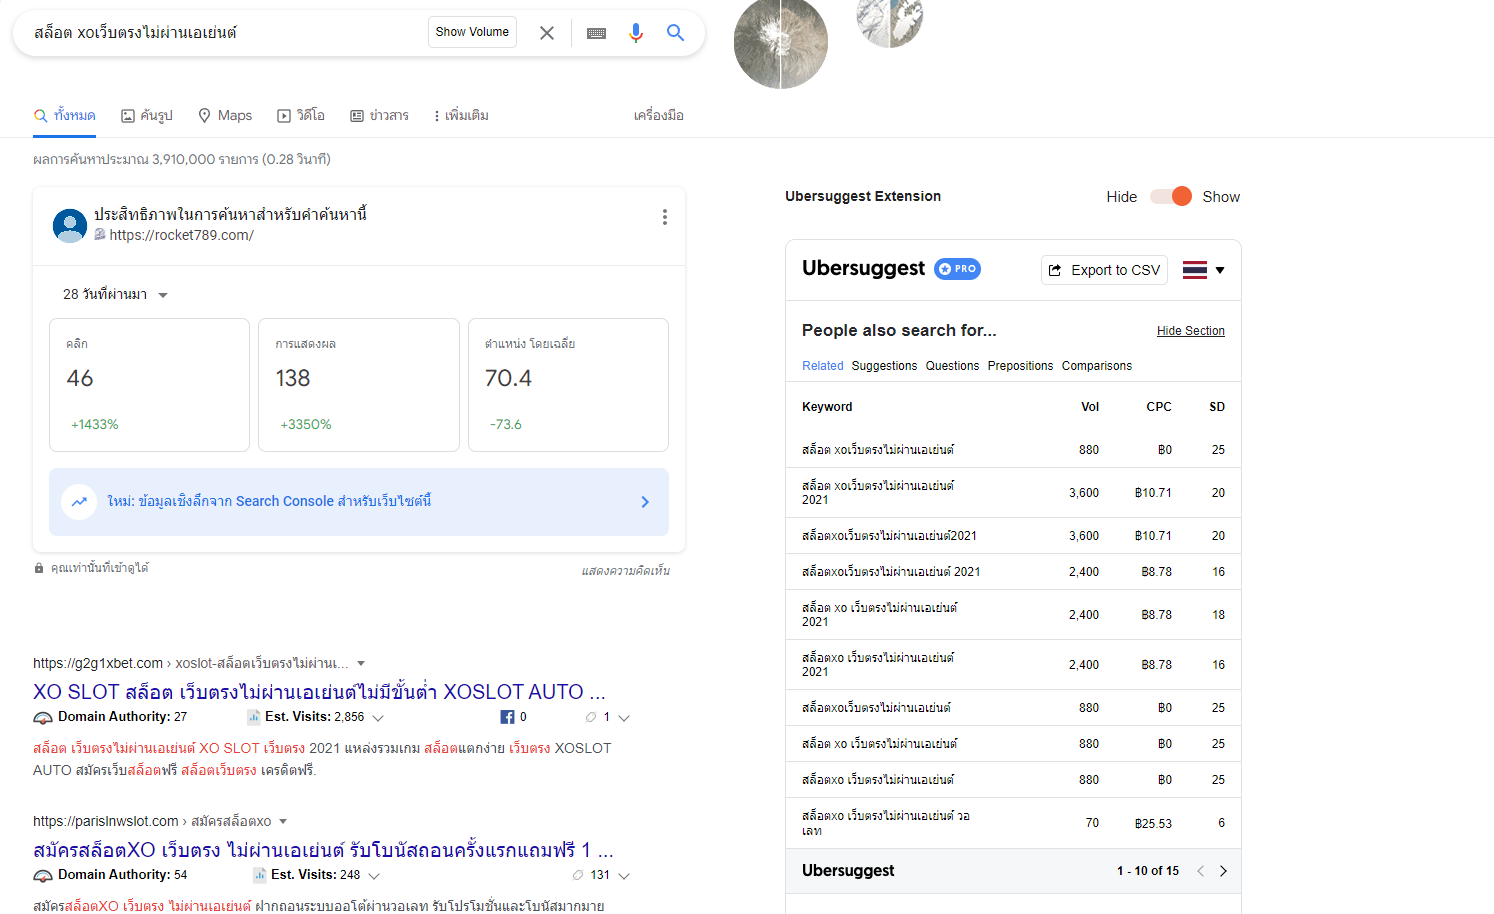Click the average position card showing 70.4
The image size is (1494, 914).
pos(568,385)
